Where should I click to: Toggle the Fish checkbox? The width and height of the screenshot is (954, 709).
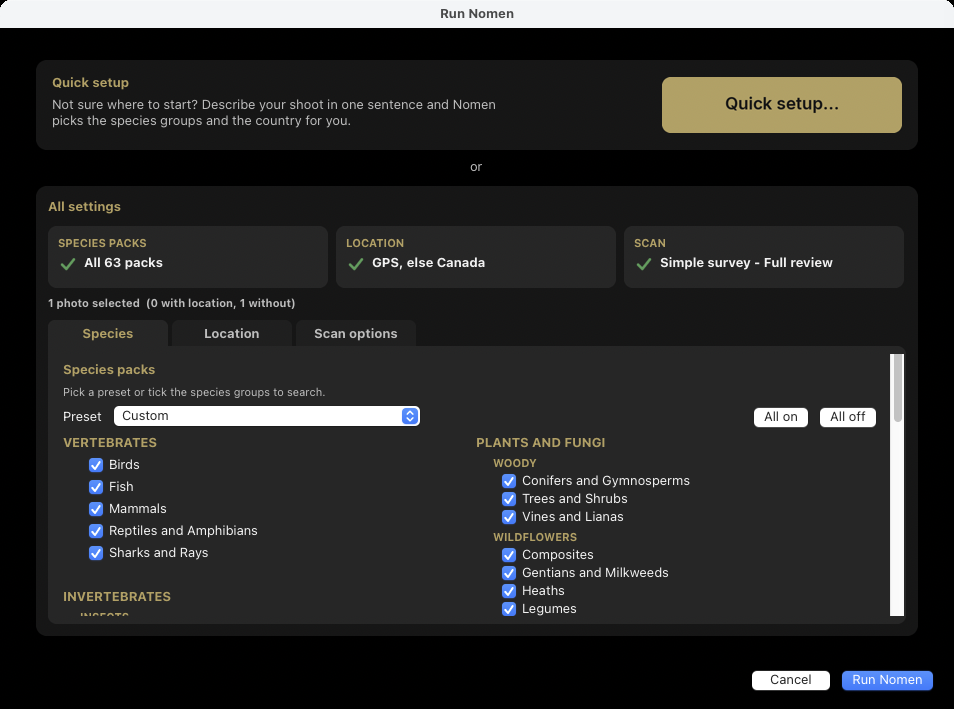[x=96, y=487]
